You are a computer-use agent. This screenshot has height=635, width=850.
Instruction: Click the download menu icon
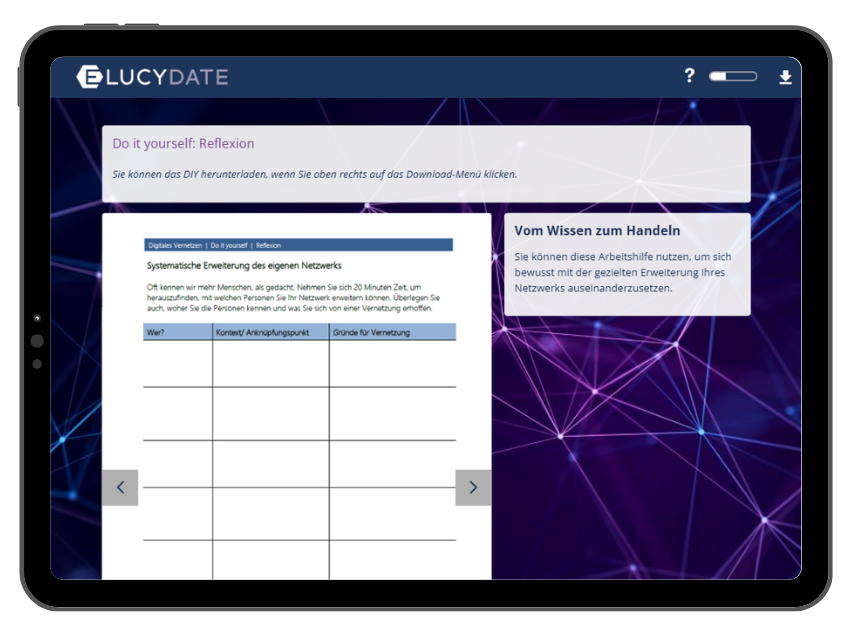pos(785,77)
